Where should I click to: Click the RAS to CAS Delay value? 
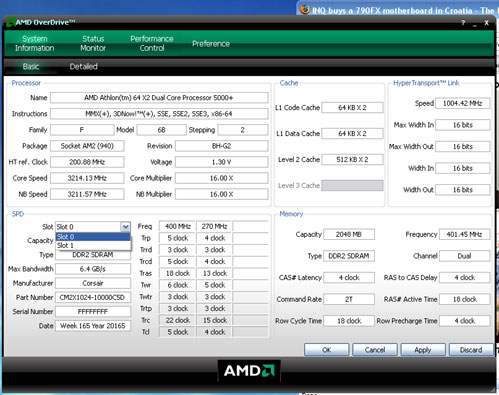coord(464,277)
